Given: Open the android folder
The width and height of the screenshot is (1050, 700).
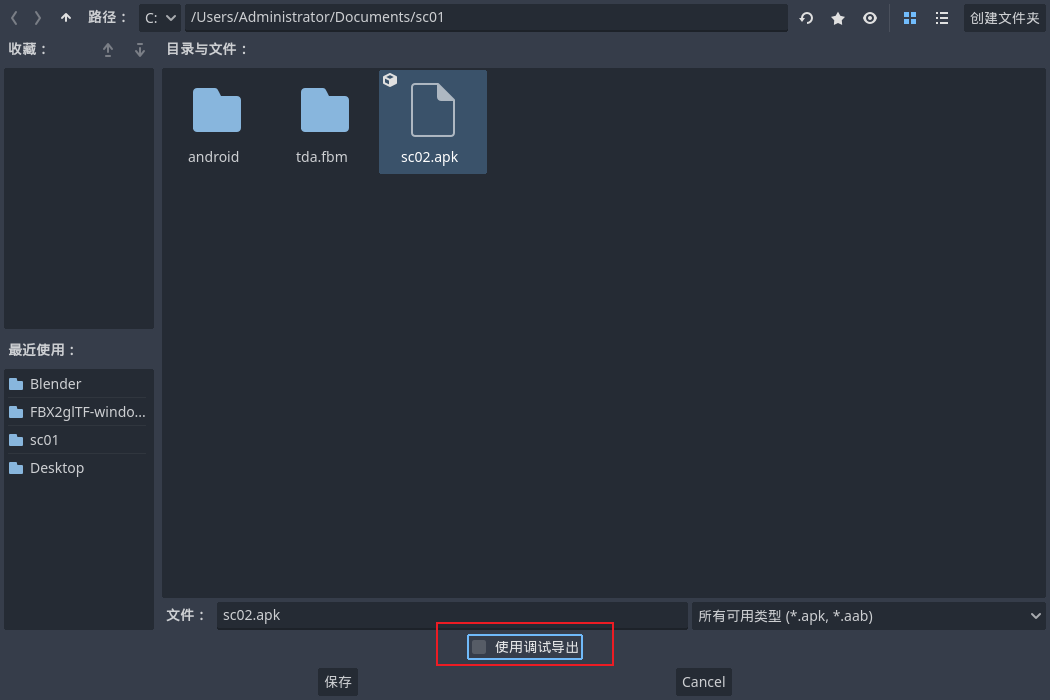Looking at the screenshot, I should pos(214,123).
